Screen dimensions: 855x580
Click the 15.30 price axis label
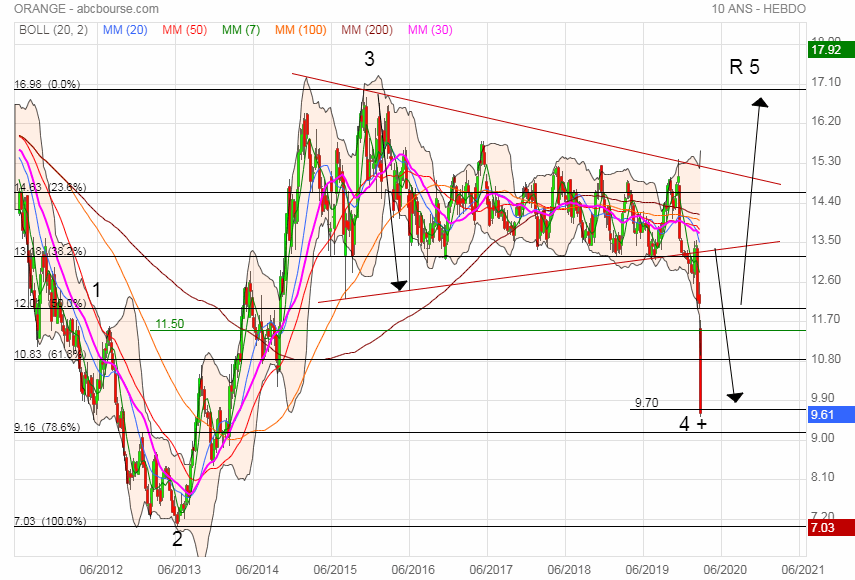[x=826, y=161]
